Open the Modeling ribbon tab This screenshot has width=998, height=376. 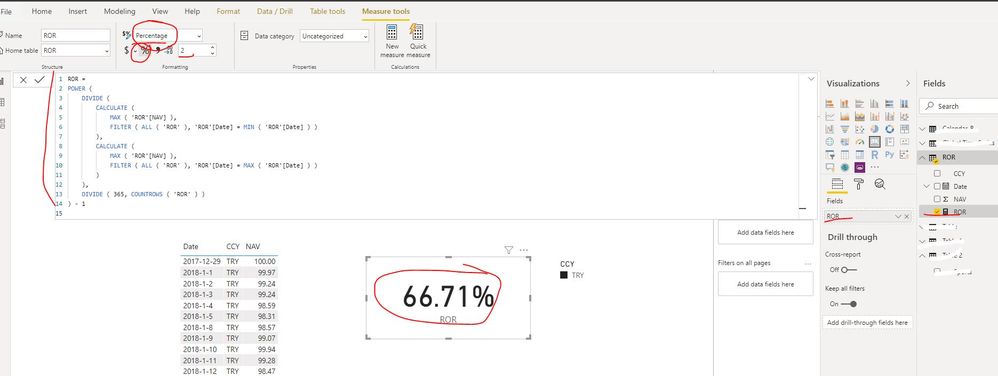click(x=120, y=11)
